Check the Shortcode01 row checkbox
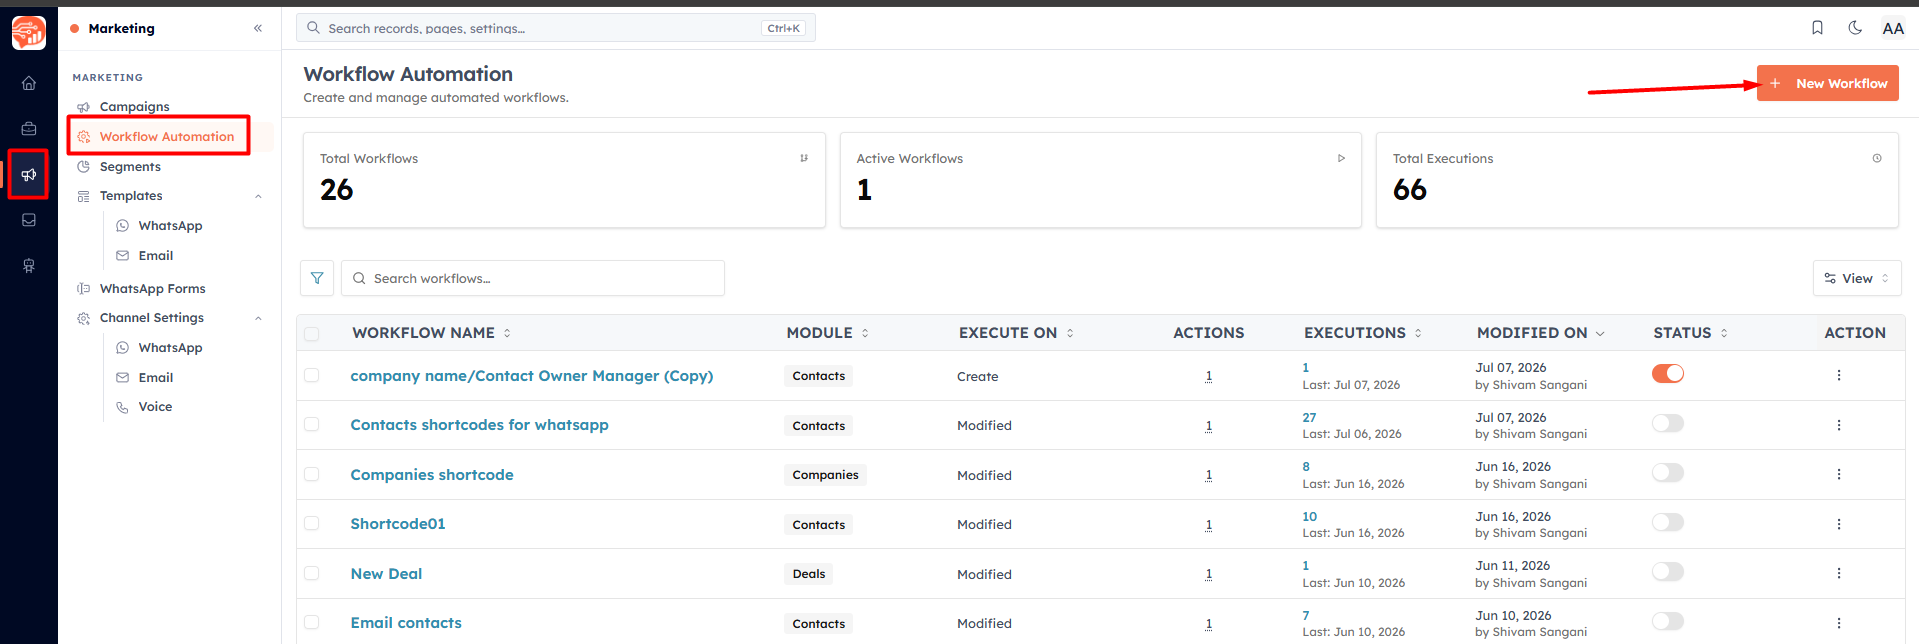 [x=312, y=523]
